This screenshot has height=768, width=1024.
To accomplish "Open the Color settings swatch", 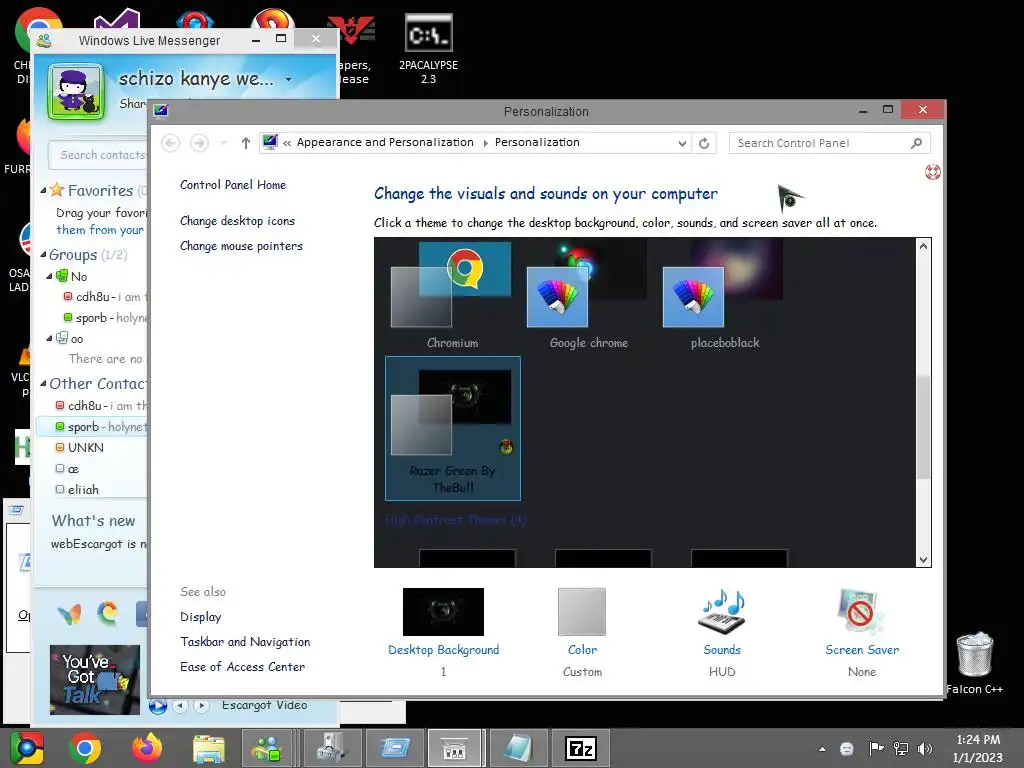I will 582,612.
